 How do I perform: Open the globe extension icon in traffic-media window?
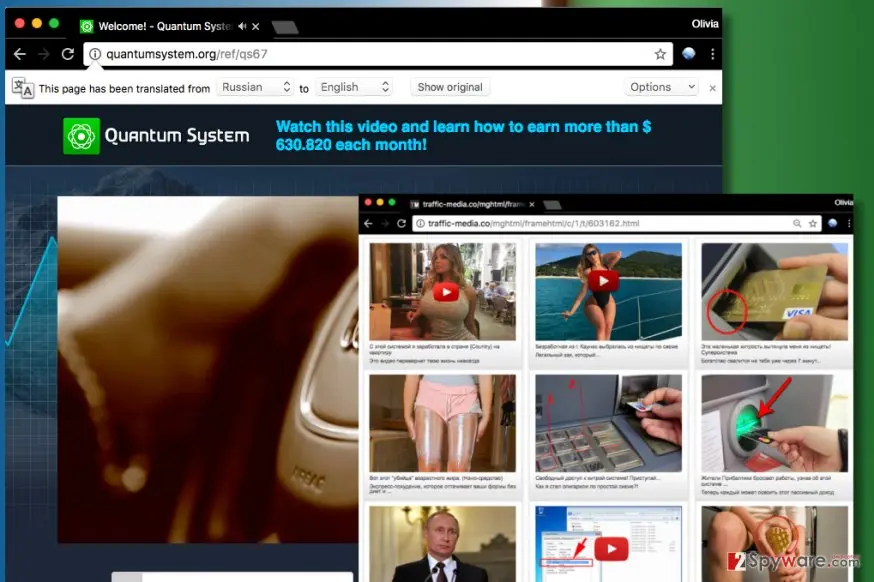click(833, 223)
